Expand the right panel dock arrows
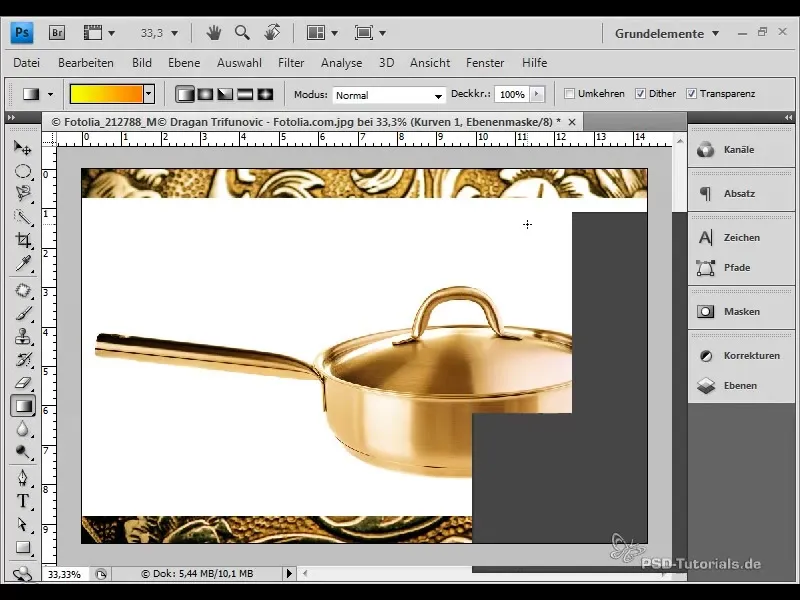This screenshot has height=600, width=800. click(788, 118)
